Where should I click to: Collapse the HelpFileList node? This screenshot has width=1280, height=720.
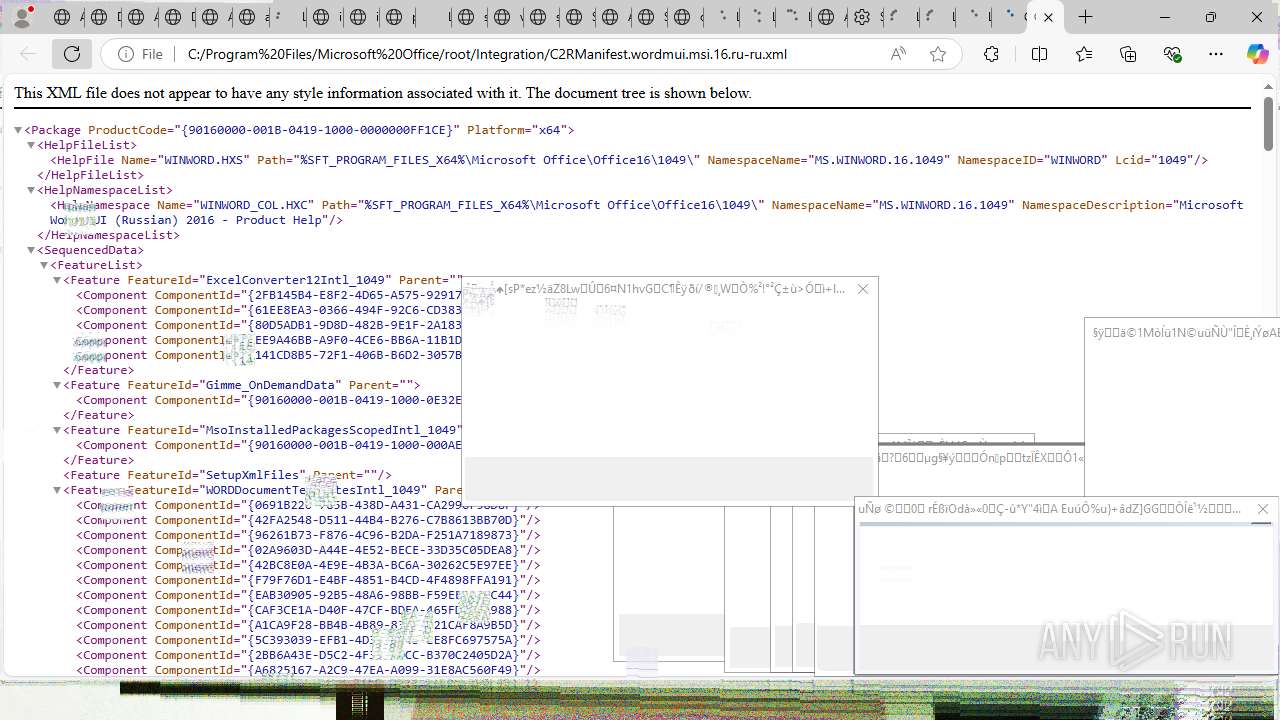pos(31,145)
